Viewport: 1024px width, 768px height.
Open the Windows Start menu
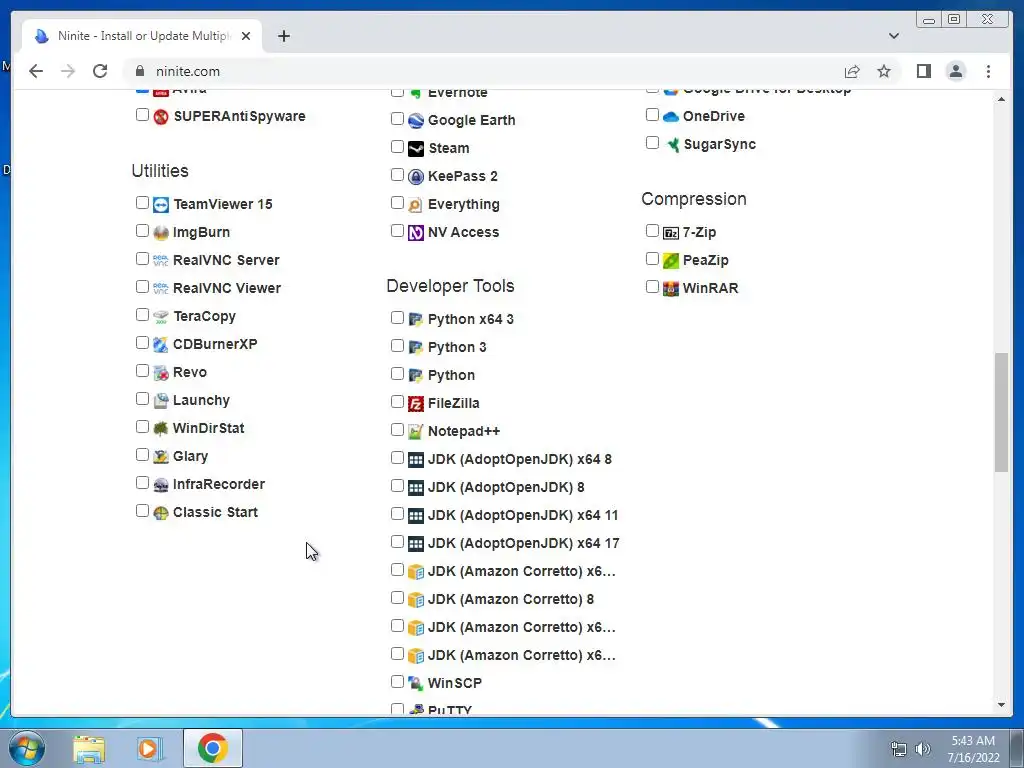27,748
